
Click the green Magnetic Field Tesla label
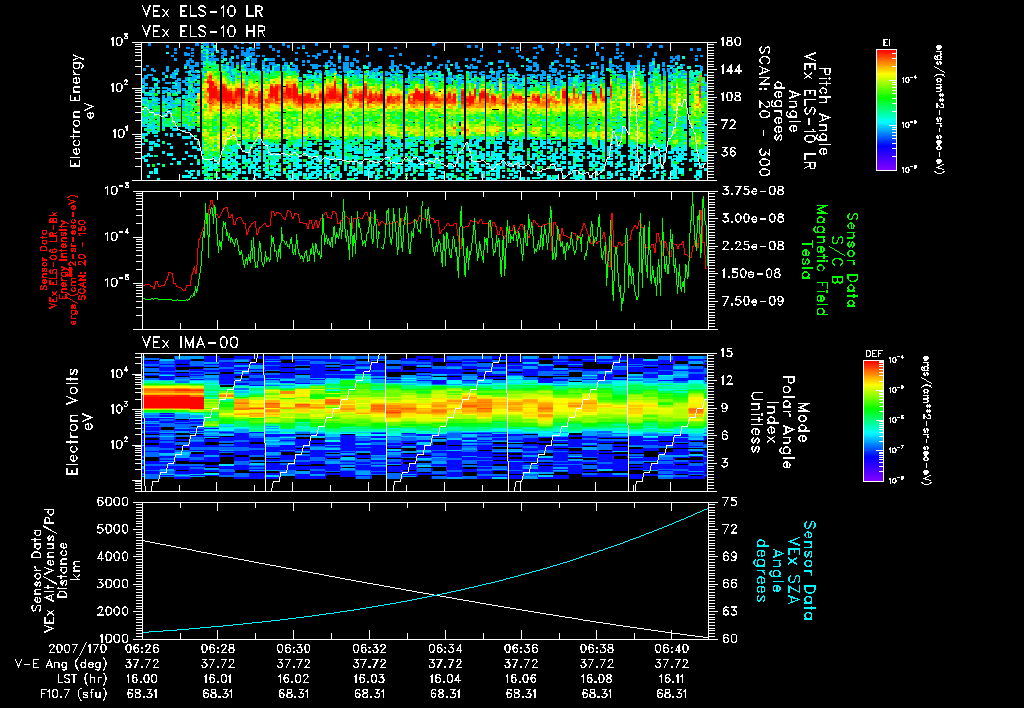click(x=814, y=260)
